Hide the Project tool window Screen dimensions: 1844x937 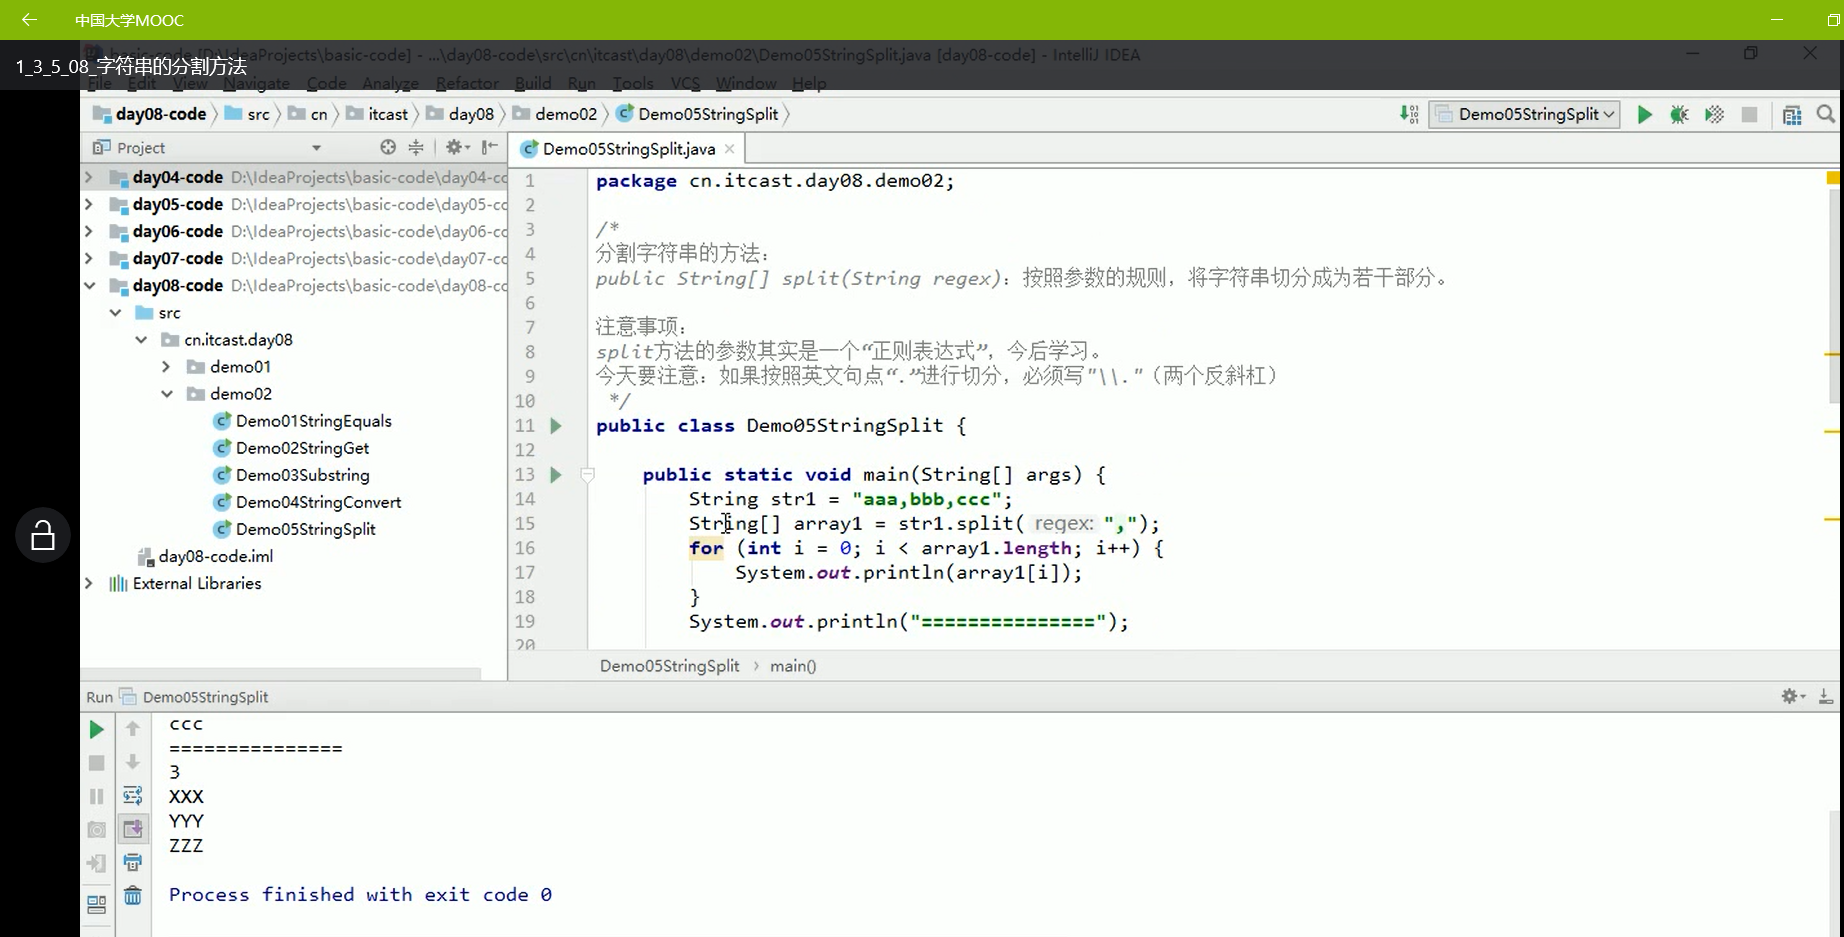(489, 147)
